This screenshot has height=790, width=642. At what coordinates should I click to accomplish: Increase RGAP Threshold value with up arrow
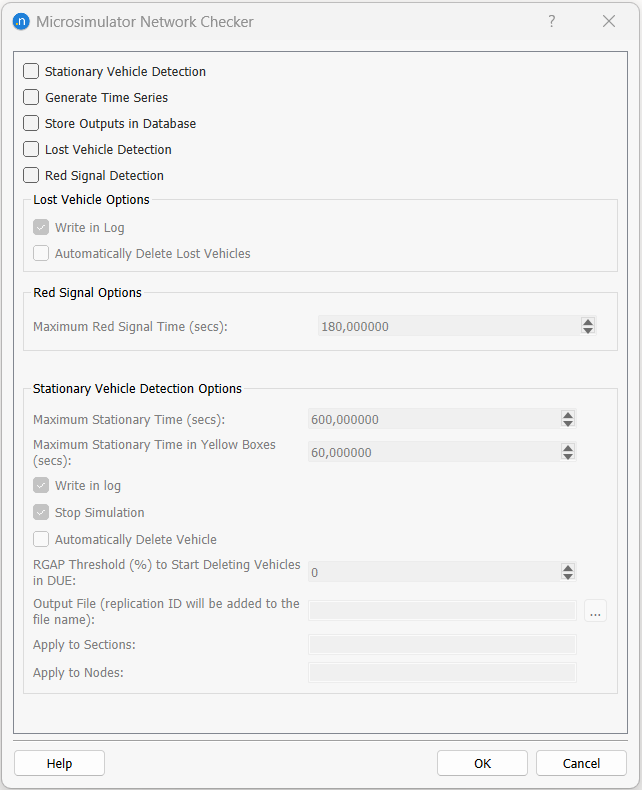click(568, 568)
